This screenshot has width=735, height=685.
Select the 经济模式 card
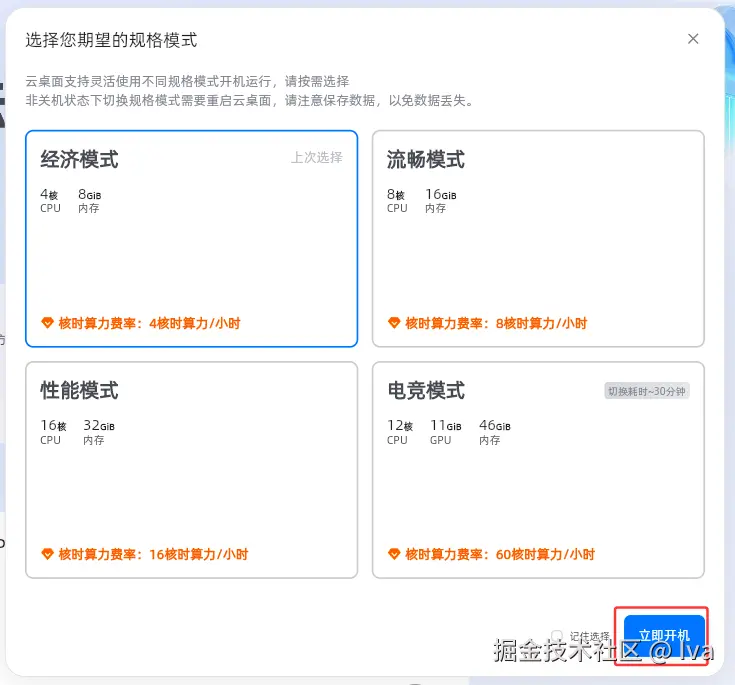pyautogui.click(x=192, y=239)
